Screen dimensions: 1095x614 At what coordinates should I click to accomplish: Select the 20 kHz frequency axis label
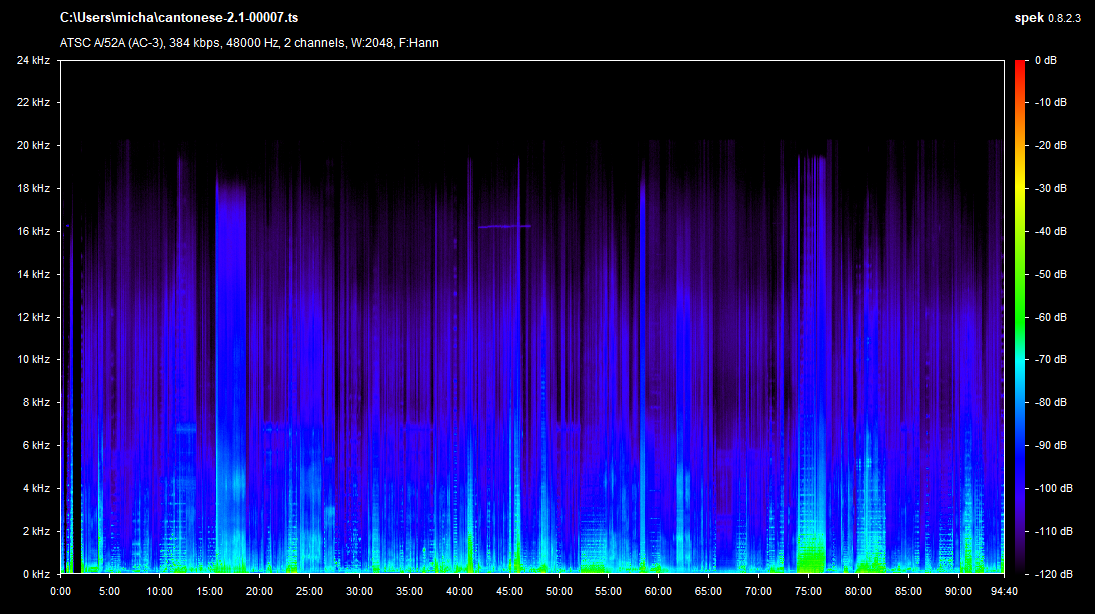click(x=33, y=146)
